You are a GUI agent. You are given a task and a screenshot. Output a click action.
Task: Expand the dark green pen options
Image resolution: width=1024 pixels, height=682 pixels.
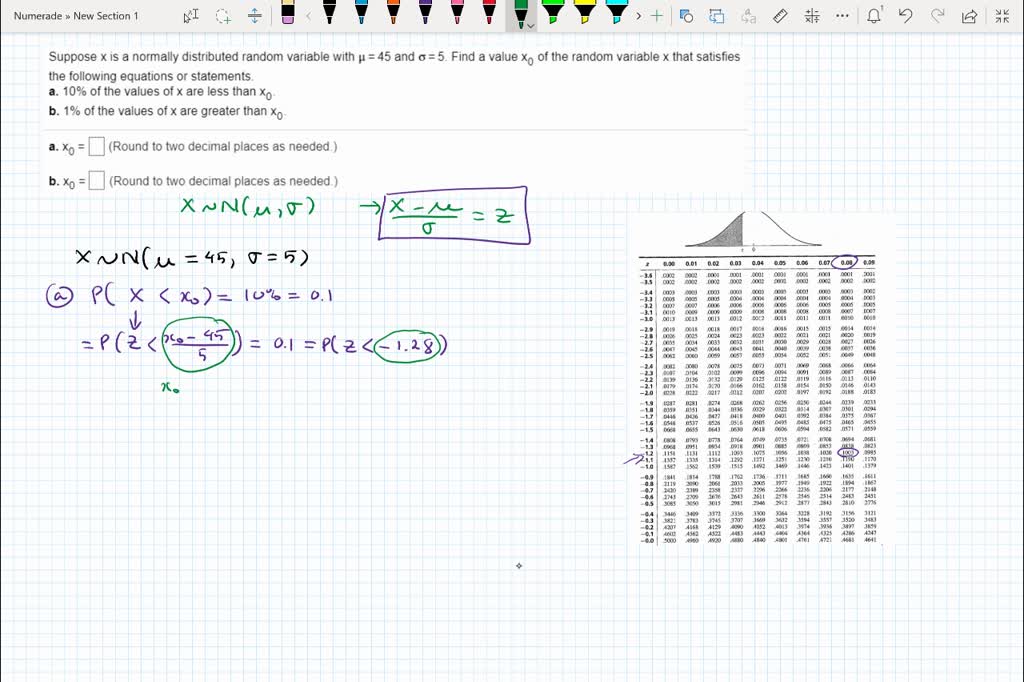530,26
